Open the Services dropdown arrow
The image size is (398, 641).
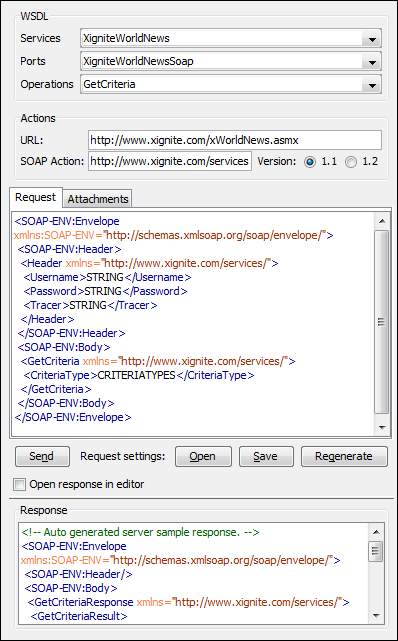[x=371, y=39]
